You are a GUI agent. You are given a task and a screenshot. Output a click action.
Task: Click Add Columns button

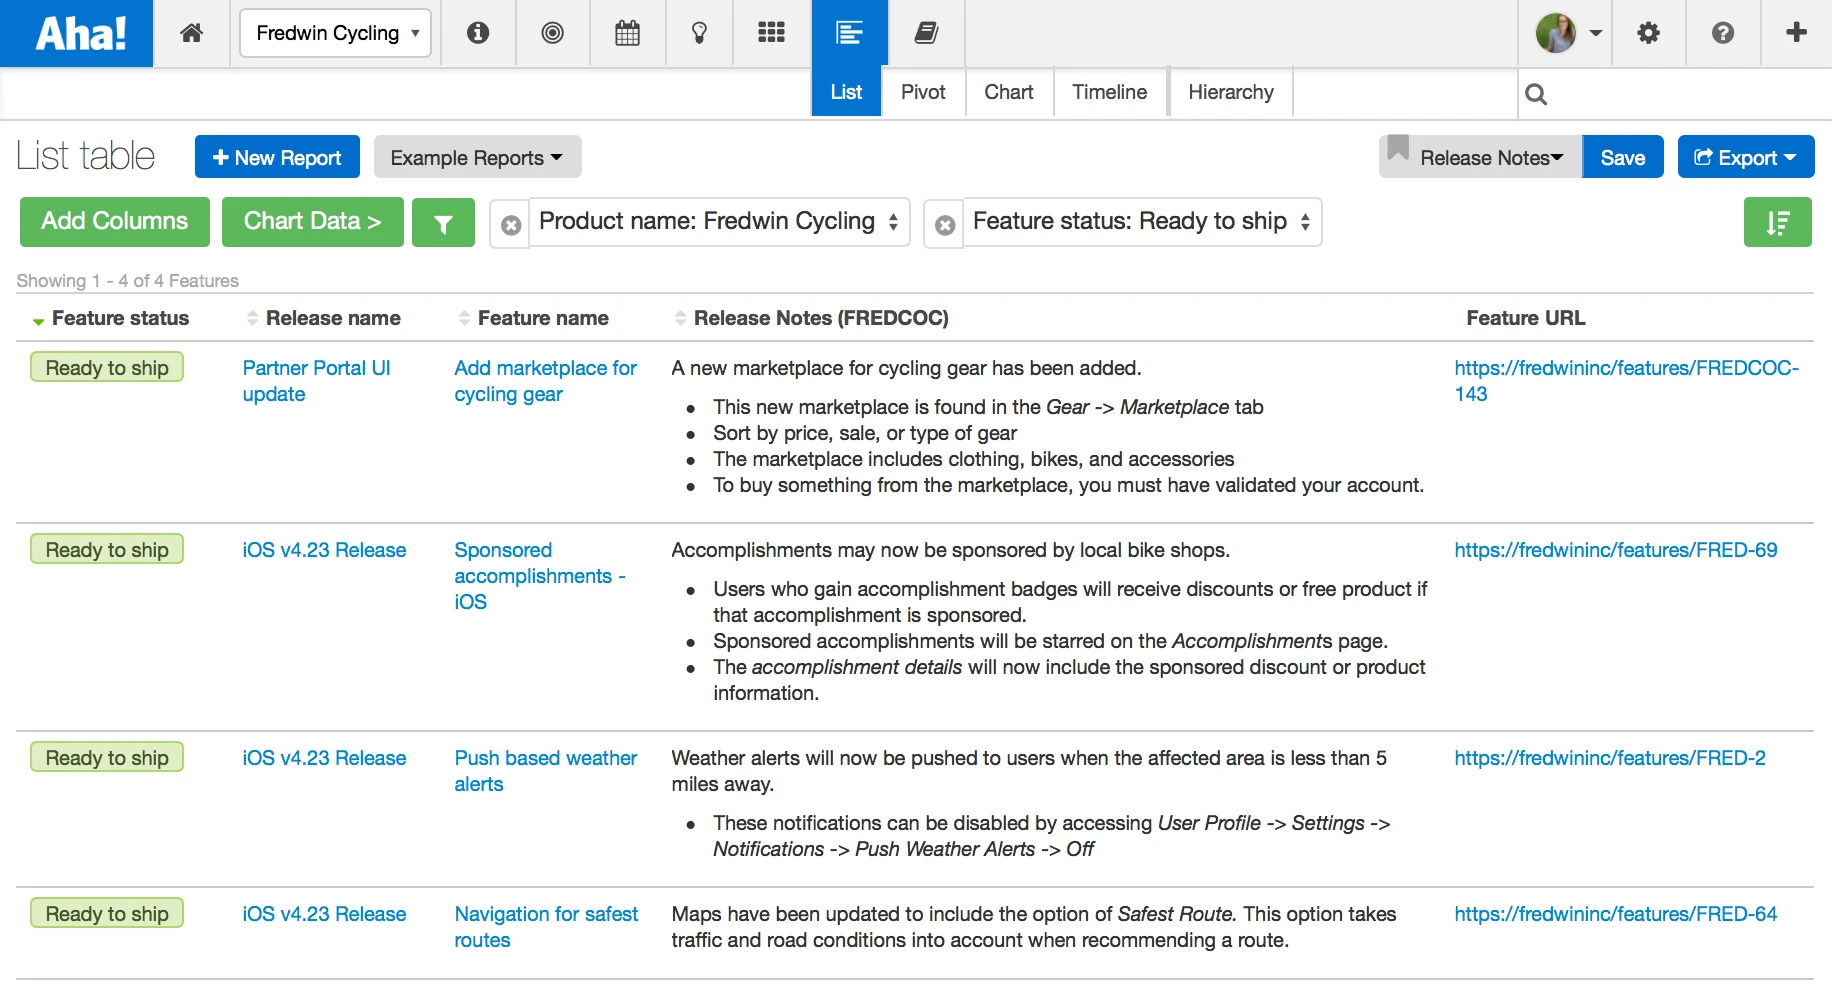115,221
